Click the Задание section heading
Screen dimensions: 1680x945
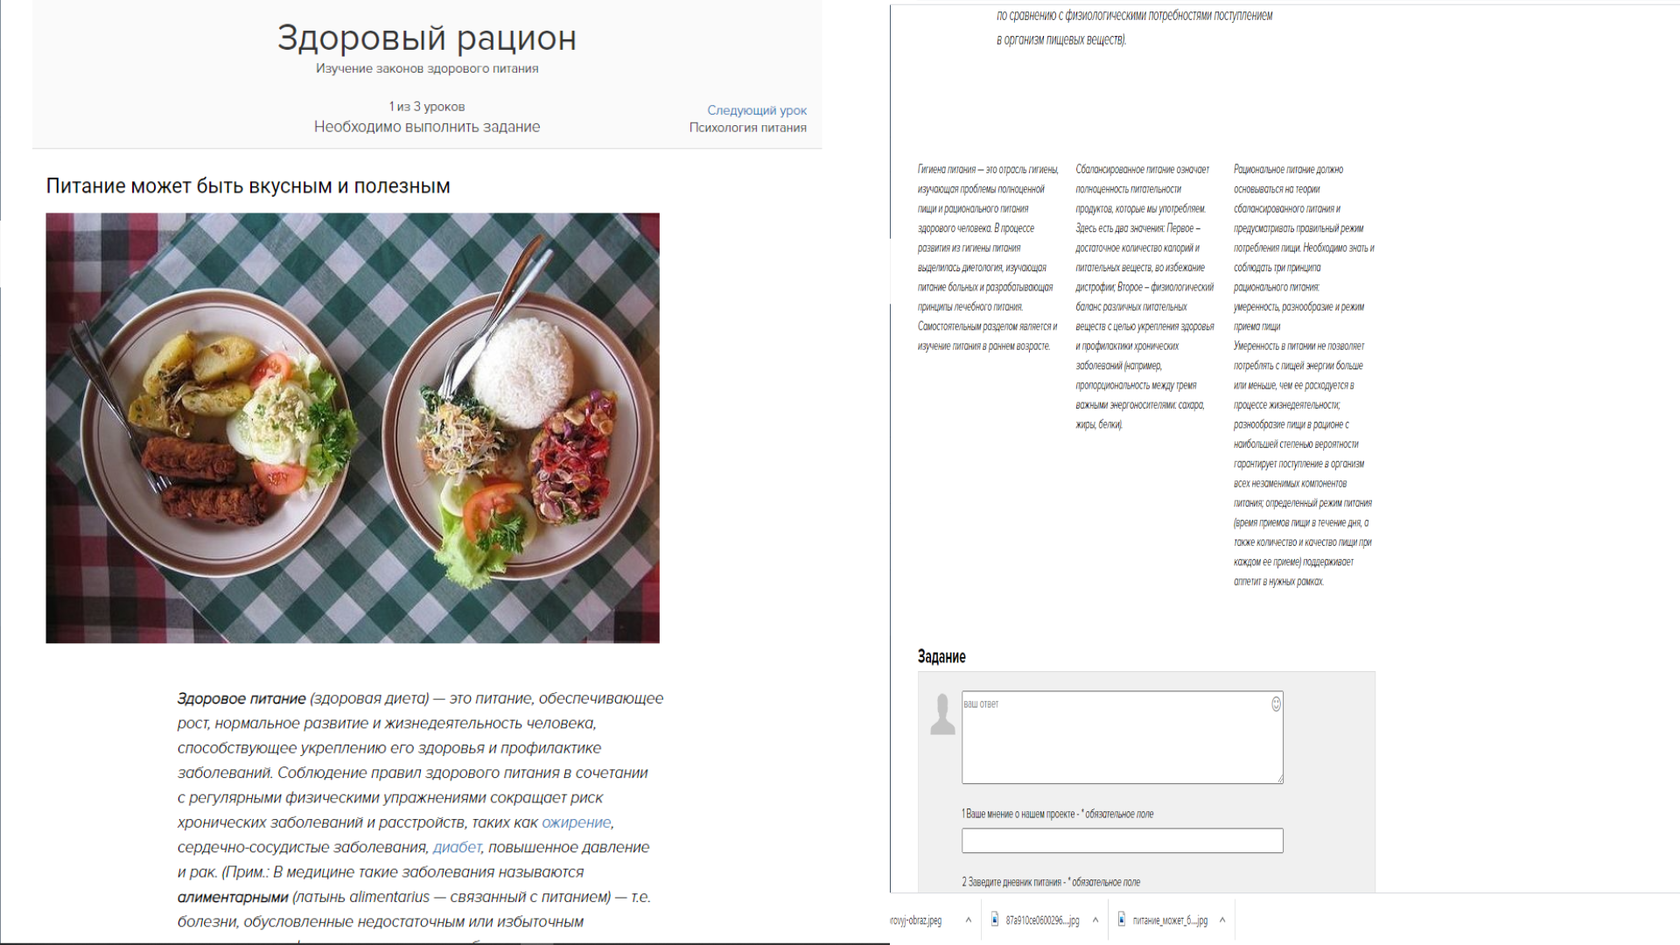942,656
